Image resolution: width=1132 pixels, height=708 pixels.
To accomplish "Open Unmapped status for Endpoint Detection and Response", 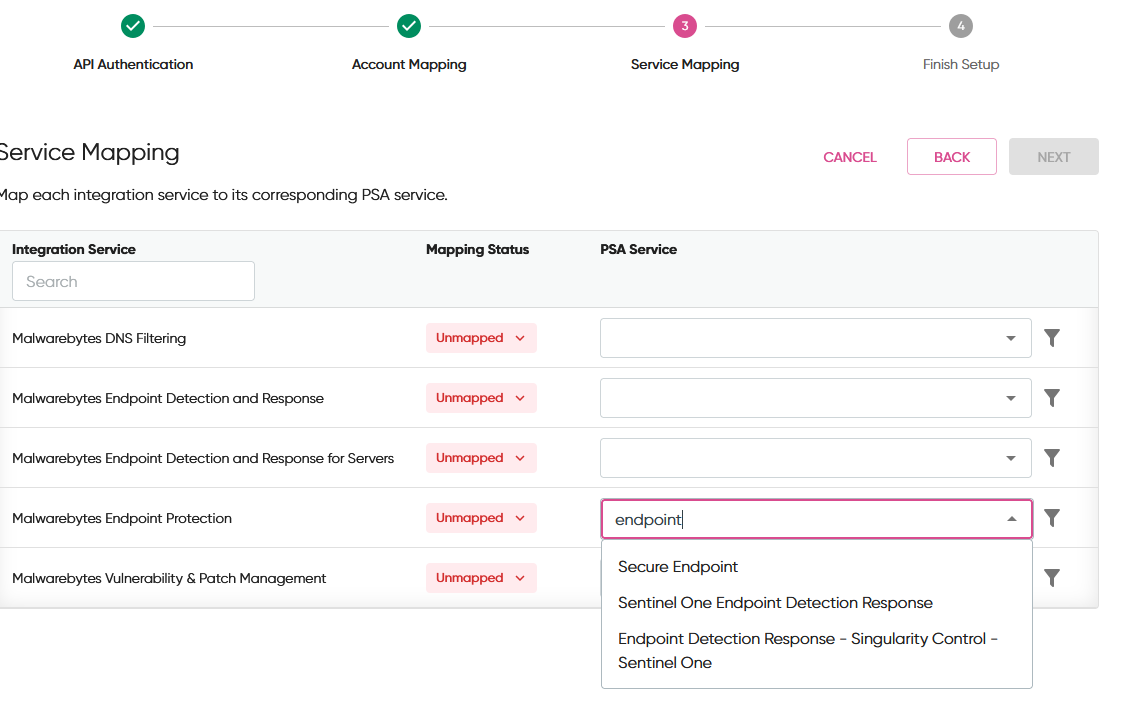I will [481, 398].
